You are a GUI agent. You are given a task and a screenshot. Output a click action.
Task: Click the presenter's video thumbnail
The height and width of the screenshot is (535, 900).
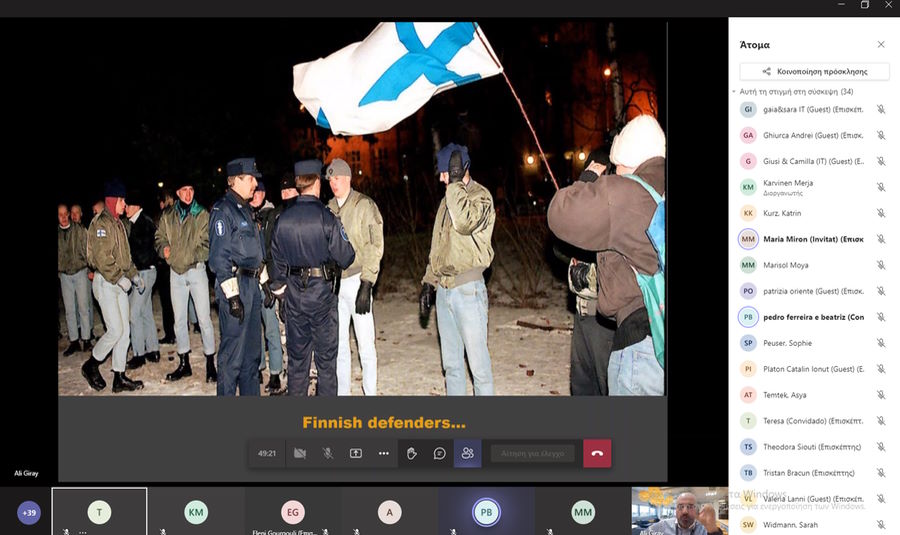[680, 511]
